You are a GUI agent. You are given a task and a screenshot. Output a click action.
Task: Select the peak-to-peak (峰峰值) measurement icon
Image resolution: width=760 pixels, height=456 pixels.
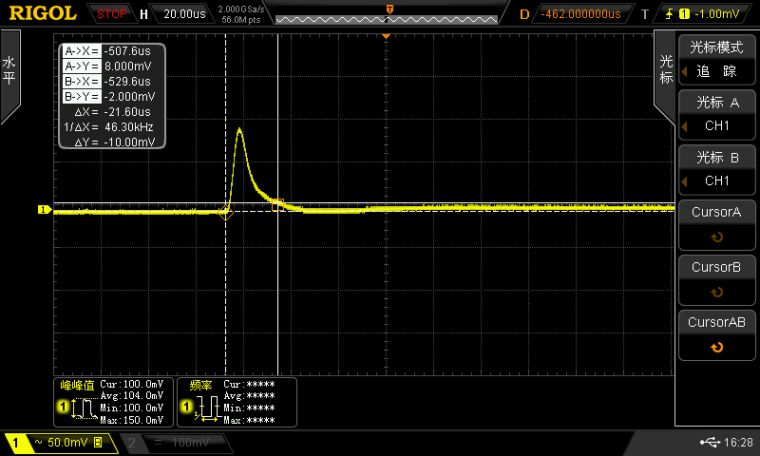[x=76, y=409]
